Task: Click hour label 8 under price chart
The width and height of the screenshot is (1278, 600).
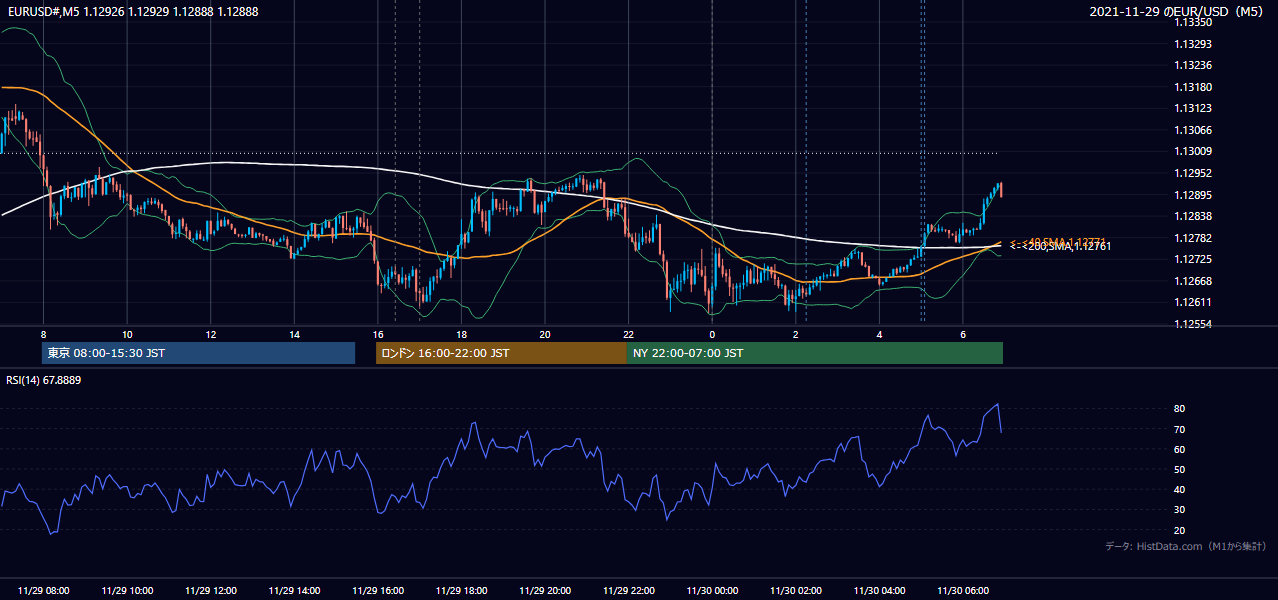Action: tap(43, 334)
